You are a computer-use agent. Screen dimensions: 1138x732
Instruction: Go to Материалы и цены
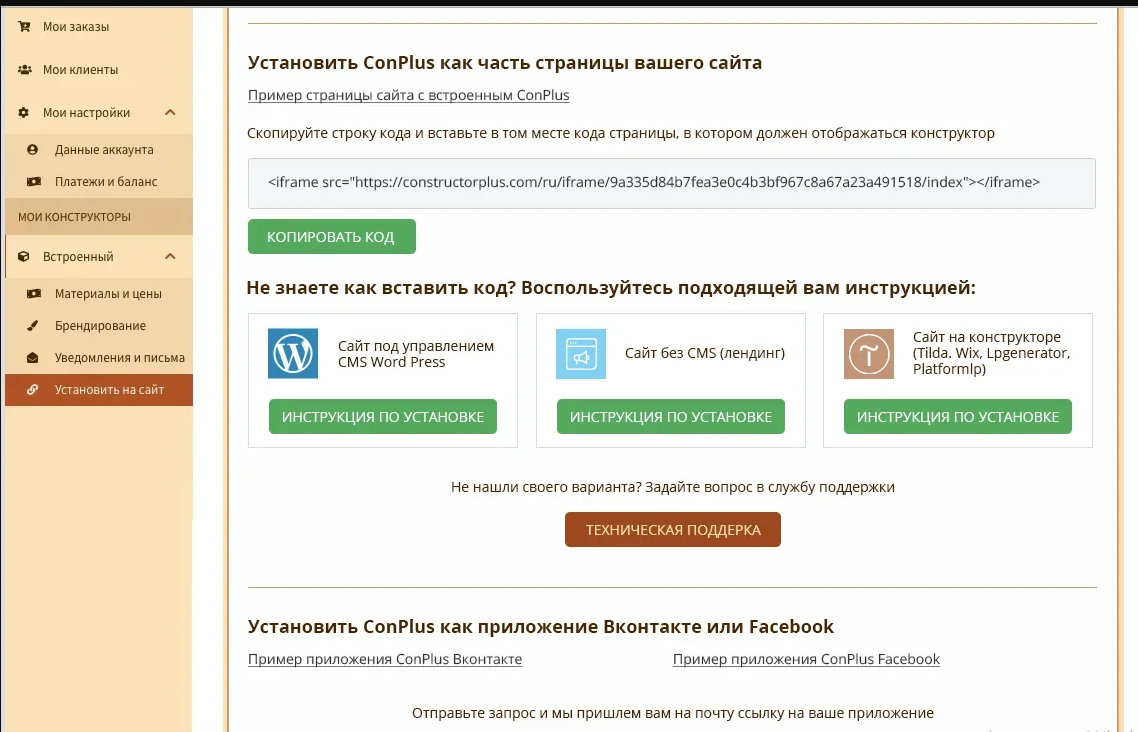(108, 294)
